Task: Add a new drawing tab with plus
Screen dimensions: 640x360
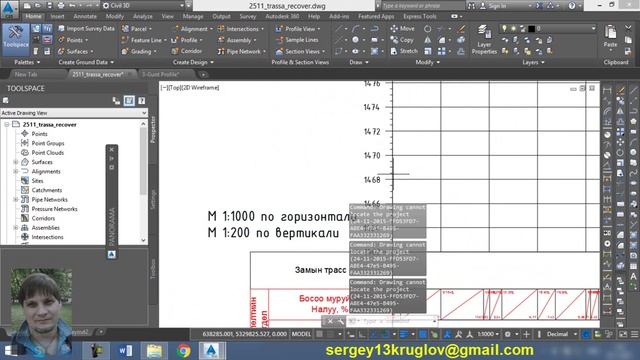Action: click(x=203, y=75)
